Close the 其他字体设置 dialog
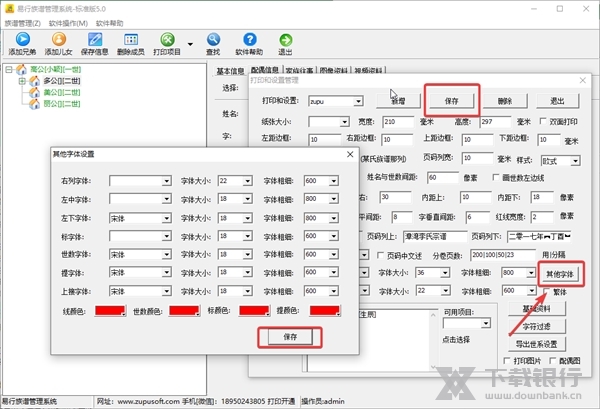Image resolution: width=600 pixels, height=409 pixels. [350, 154]
